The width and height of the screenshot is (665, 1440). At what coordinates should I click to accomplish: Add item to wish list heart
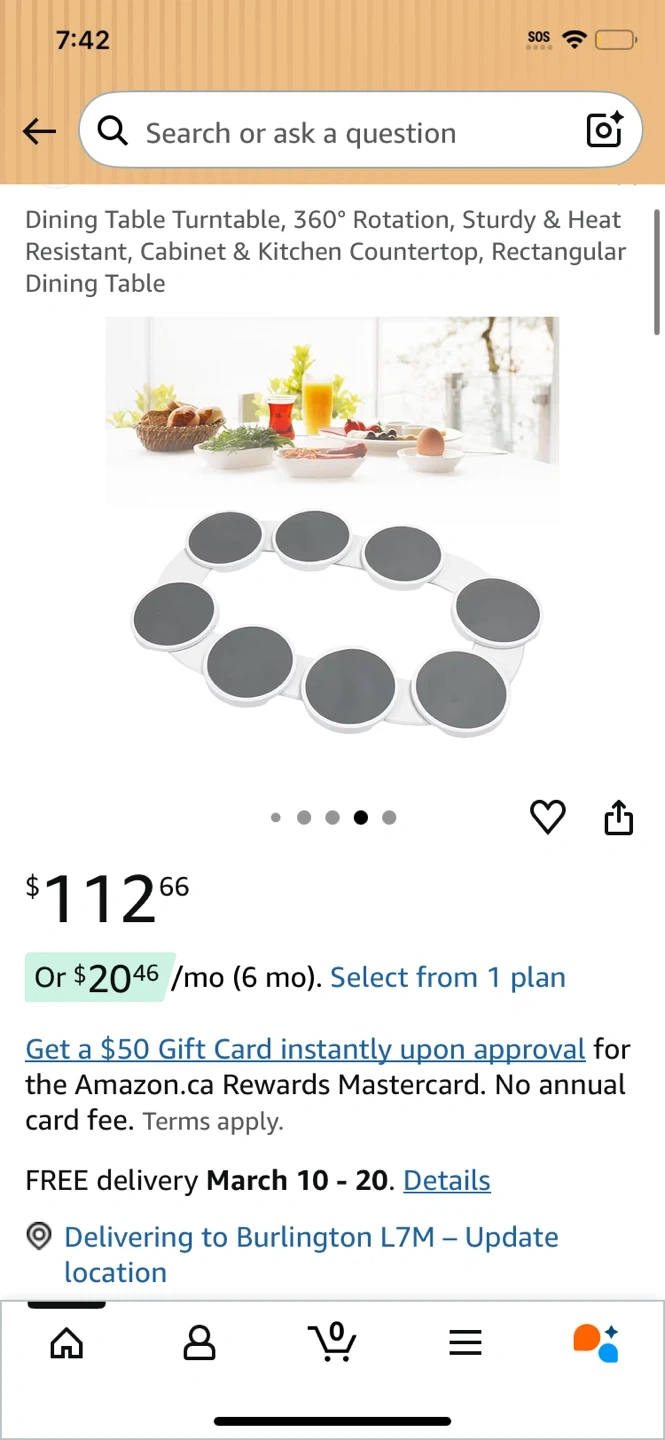coord(547,817)
